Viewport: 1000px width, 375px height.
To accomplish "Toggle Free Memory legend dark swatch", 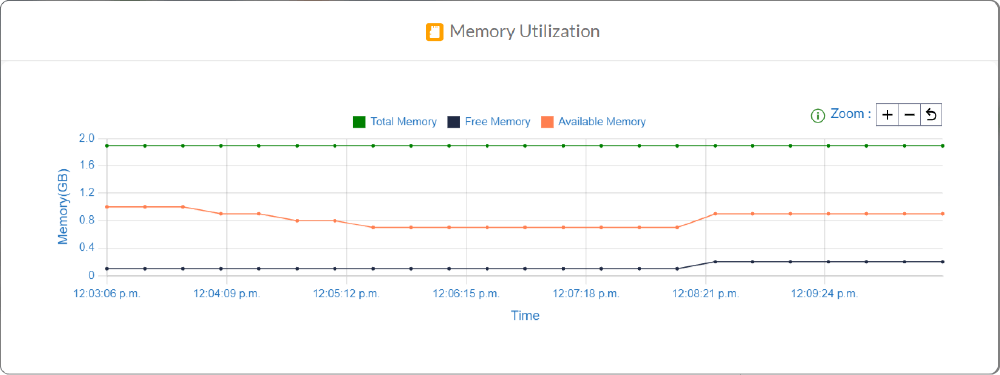I will 453,121.
